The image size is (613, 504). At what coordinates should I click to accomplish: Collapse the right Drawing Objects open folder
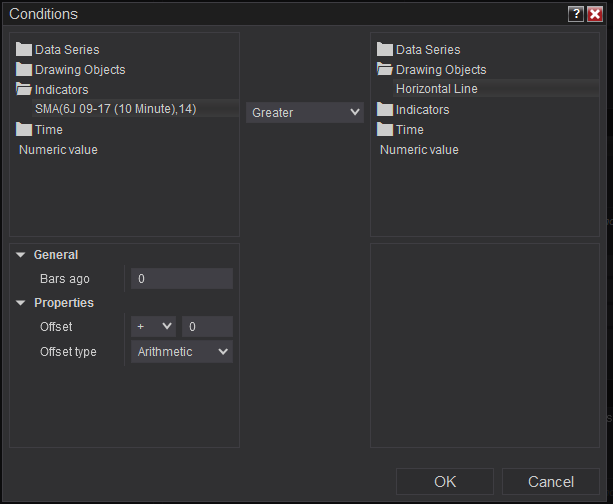(385, 70)
